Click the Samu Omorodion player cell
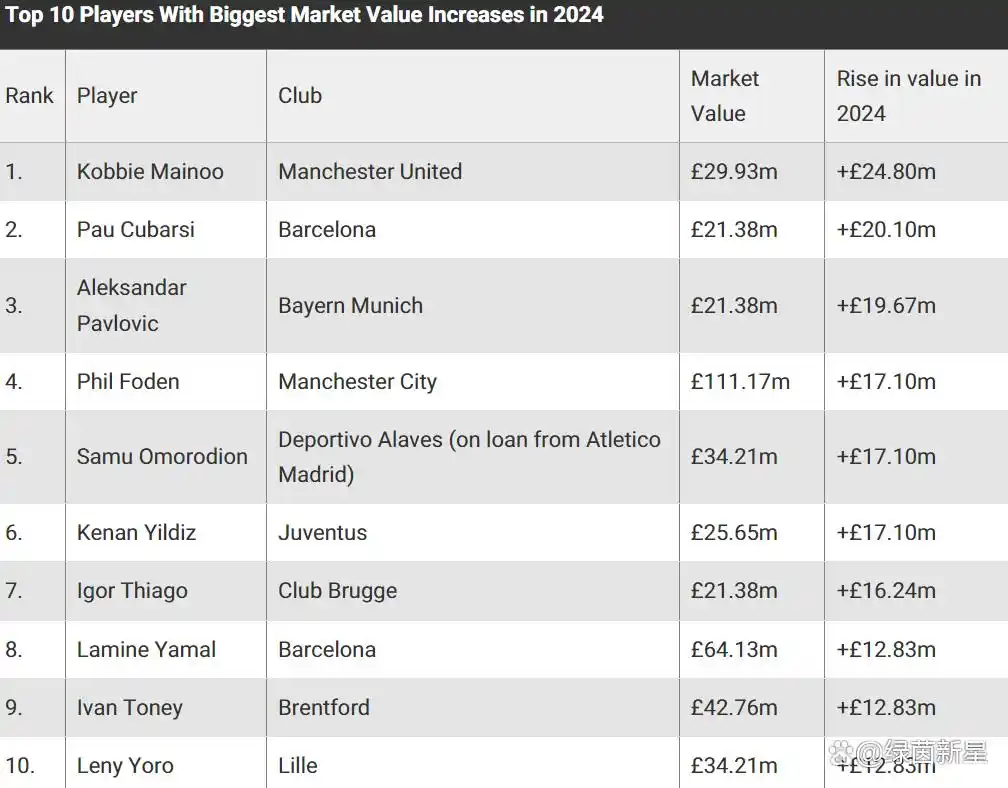 tap(166, 457)
